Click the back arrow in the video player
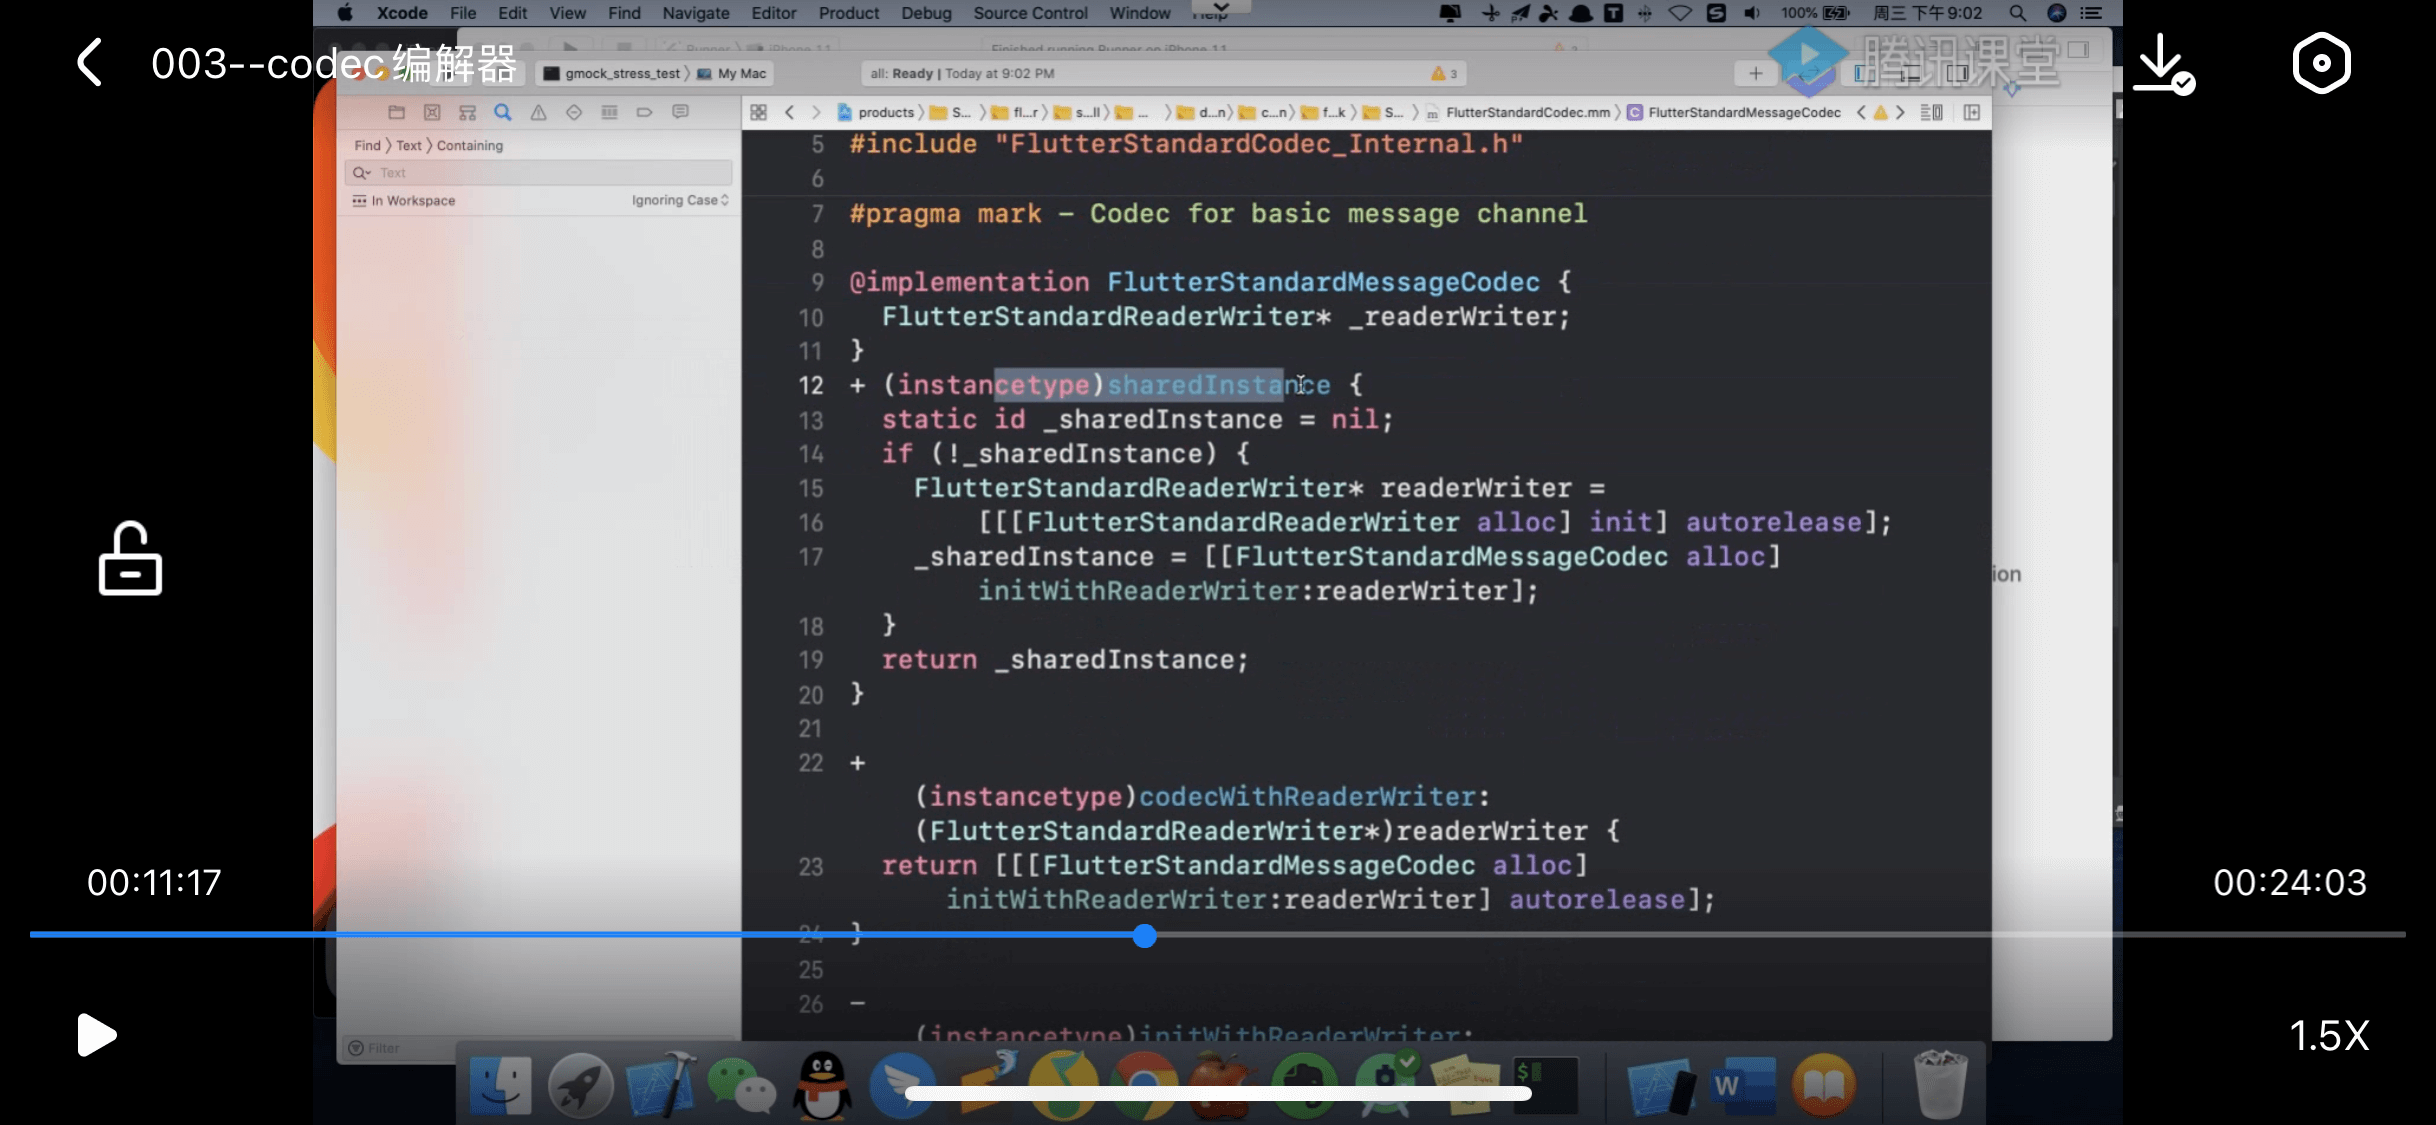The height and width of the screenshot is (1125, 2436). click(90, 63)
